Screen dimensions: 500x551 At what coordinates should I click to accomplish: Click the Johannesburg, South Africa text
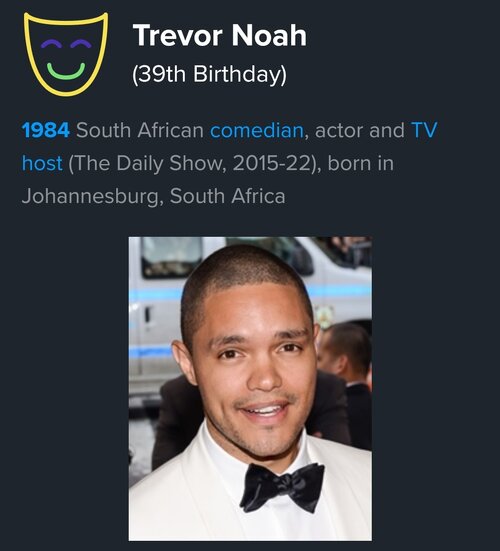154,196
